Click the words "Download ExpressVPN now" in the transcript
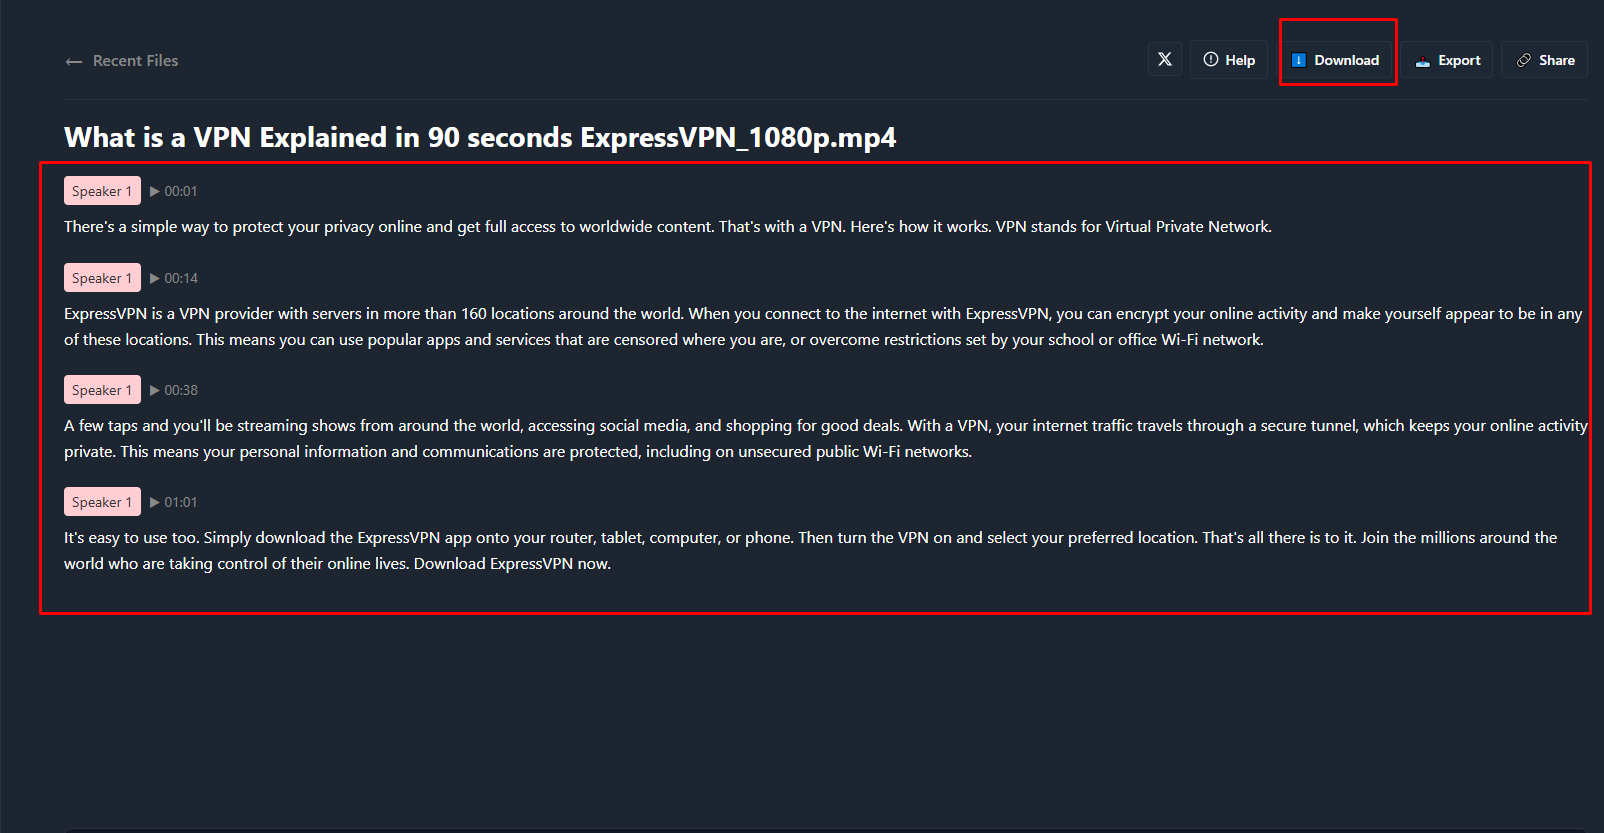Image resolution: width=1604 pixels, height=833 pixels. tap(512, 564)
